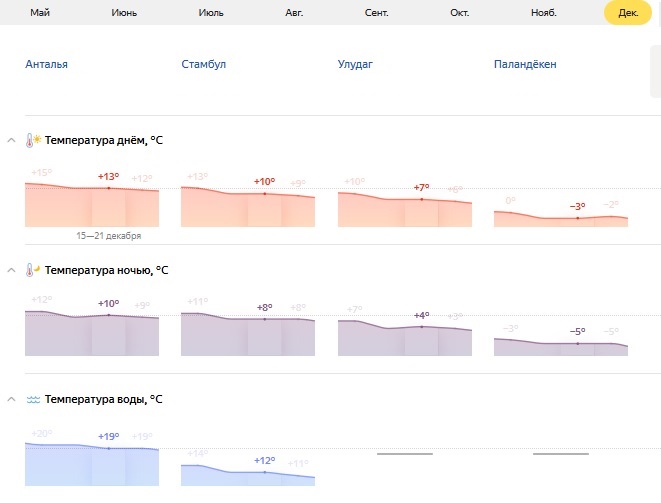Click Istanbul's faded +11° water value
Image resolution: width=661 pixels, height=503 pixels.
[x=298, y=464]
